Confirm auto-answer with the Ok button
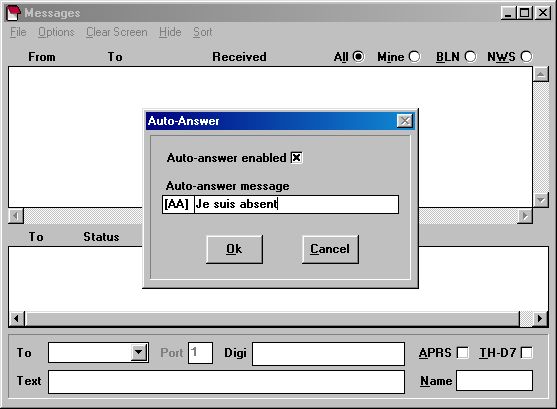 (234, 249)
